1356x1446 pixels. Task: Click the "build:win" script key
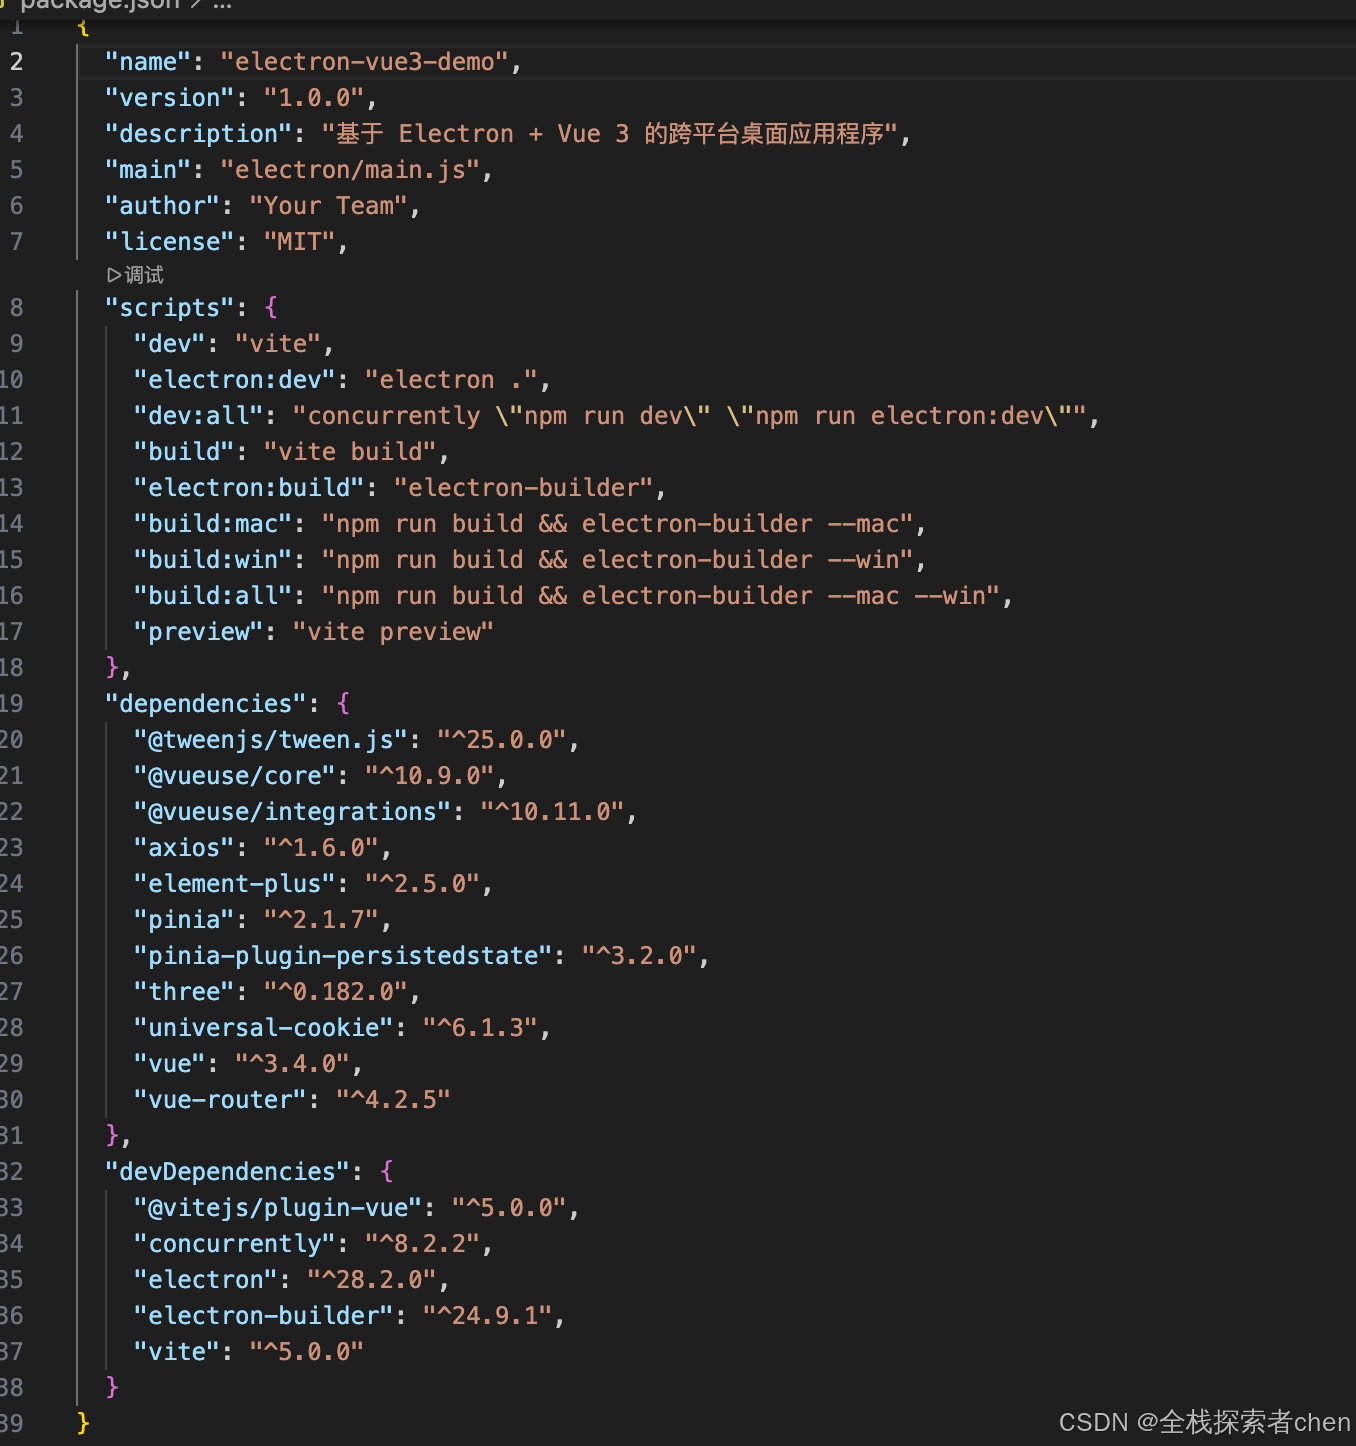(213, 560)
